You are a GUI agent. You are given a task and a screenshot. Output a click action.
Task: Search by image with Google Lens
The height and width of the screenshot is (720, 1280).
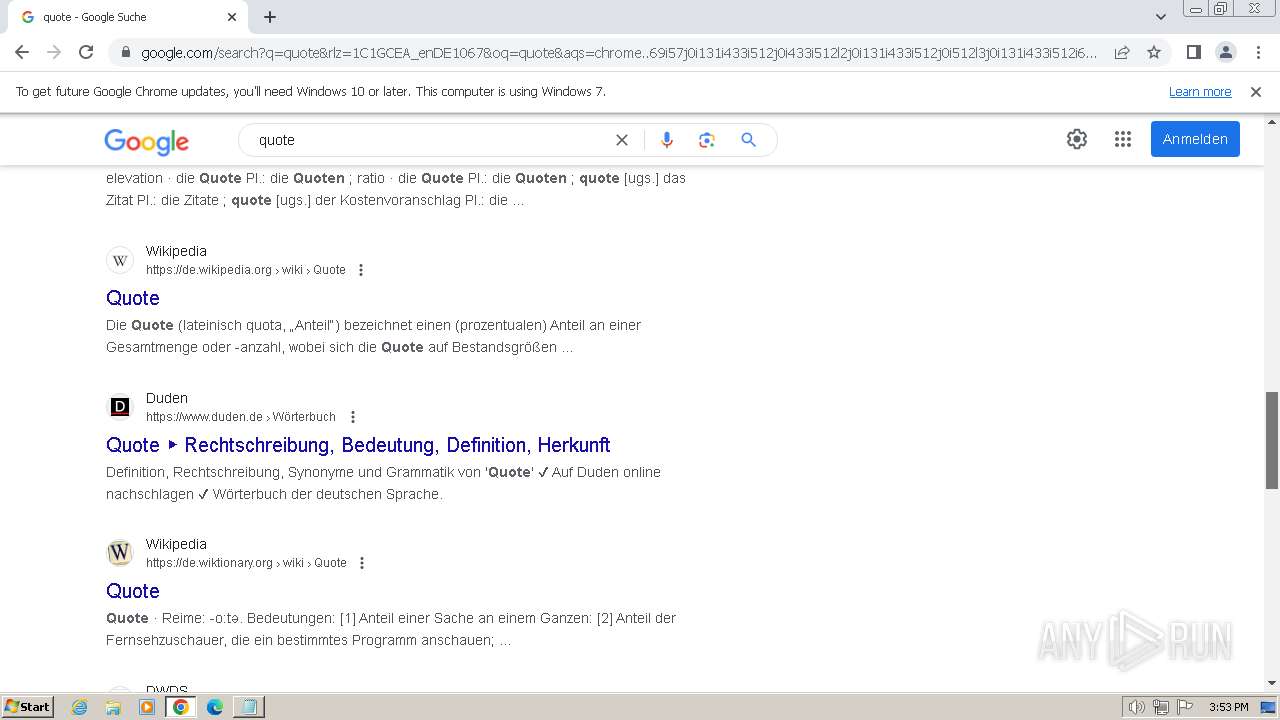pos(707,140)
